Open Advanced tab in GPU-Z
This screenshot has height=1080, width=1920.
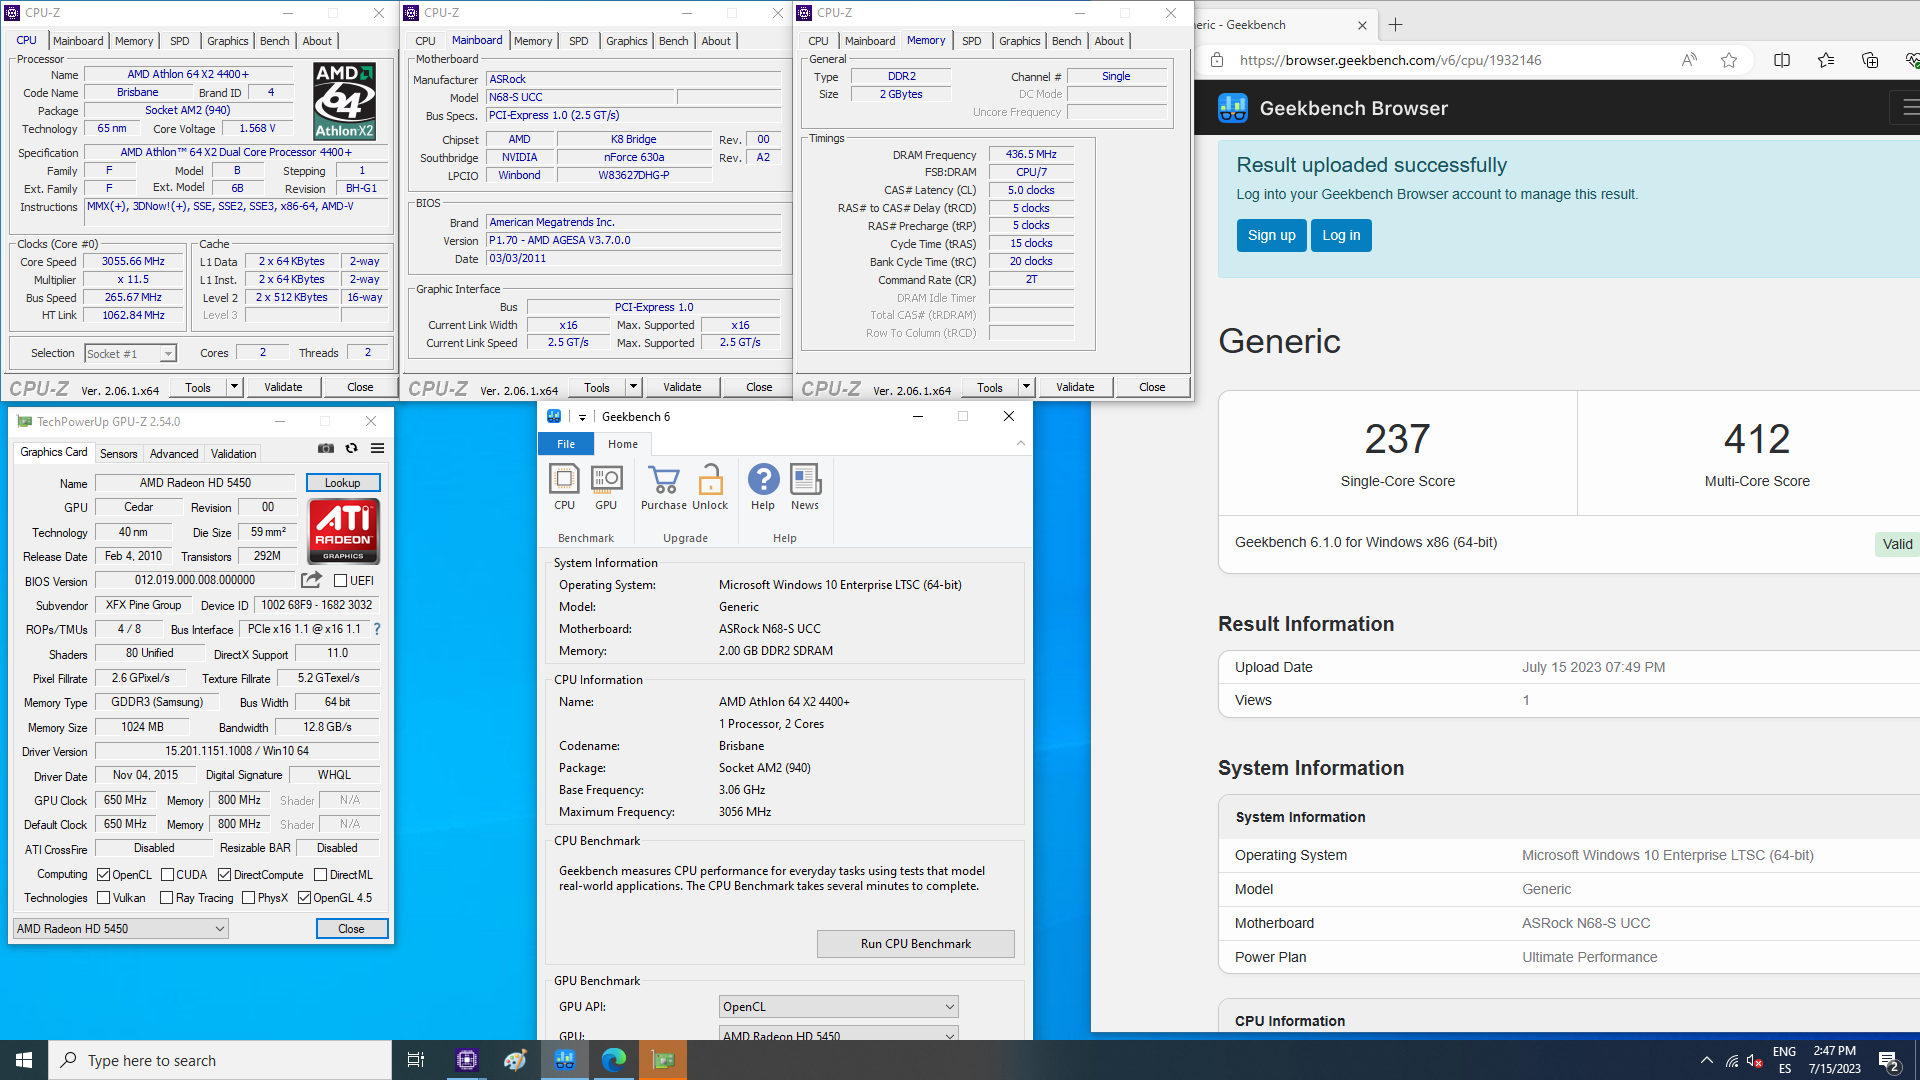point(174,454)
